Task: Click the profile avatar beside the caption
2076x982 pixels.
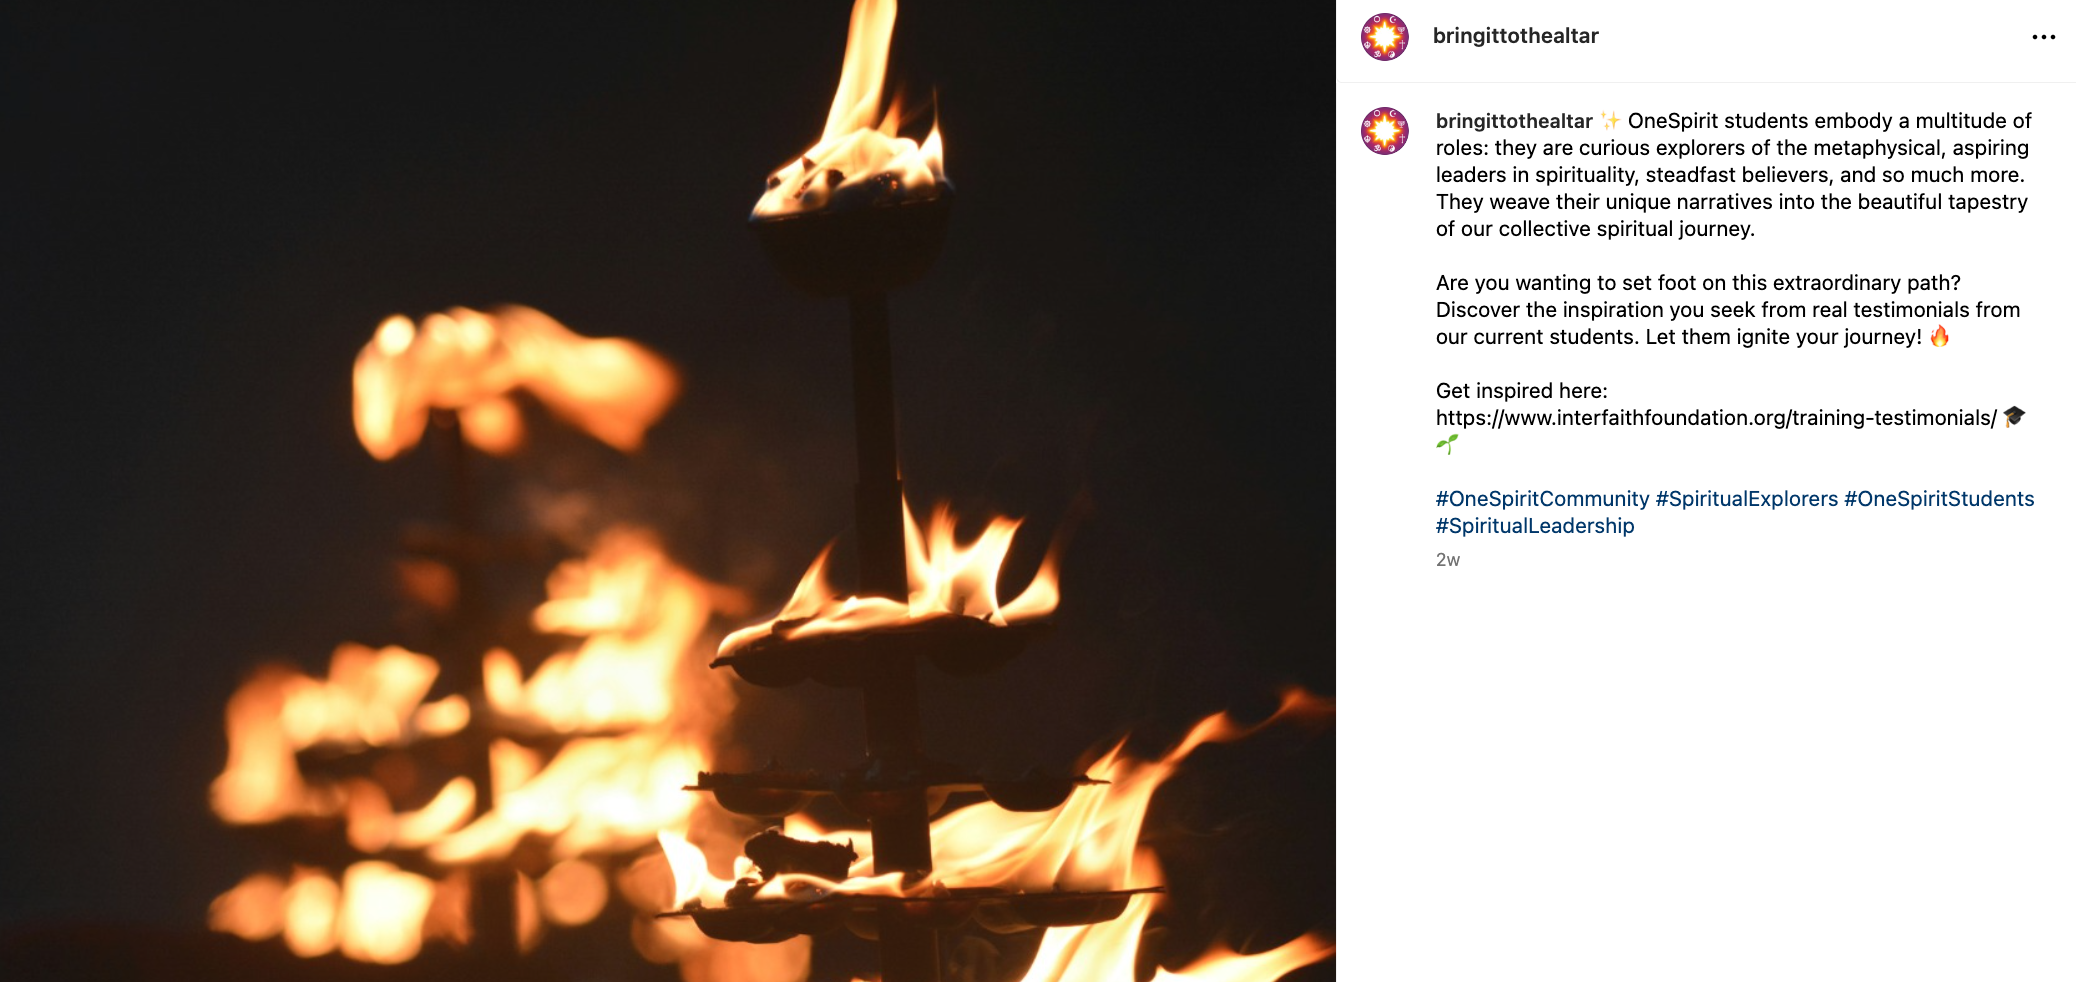Action: pyautogui.click(x=1385, y=131)
